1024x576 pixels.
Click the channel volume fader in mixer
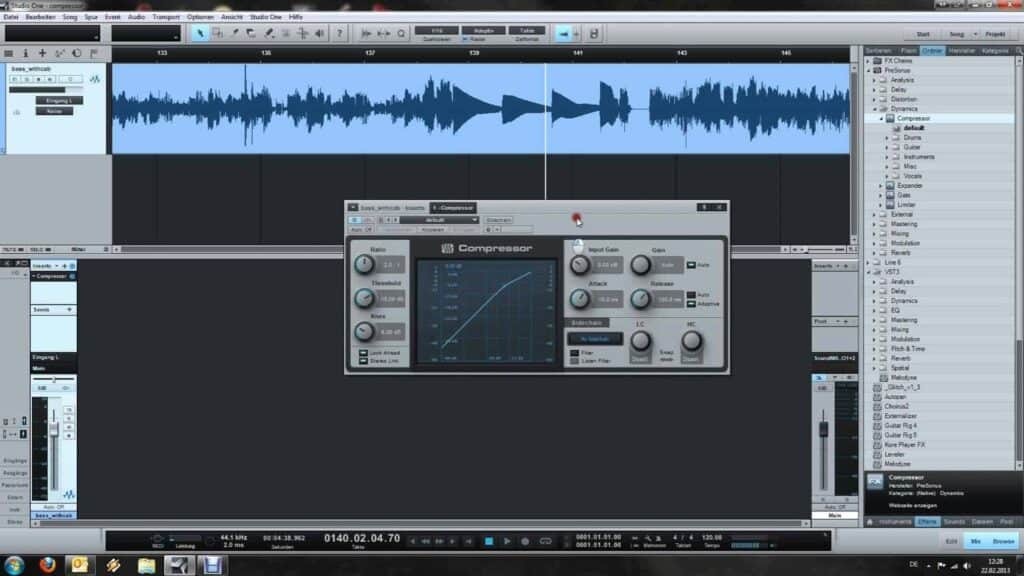[54, 429]
